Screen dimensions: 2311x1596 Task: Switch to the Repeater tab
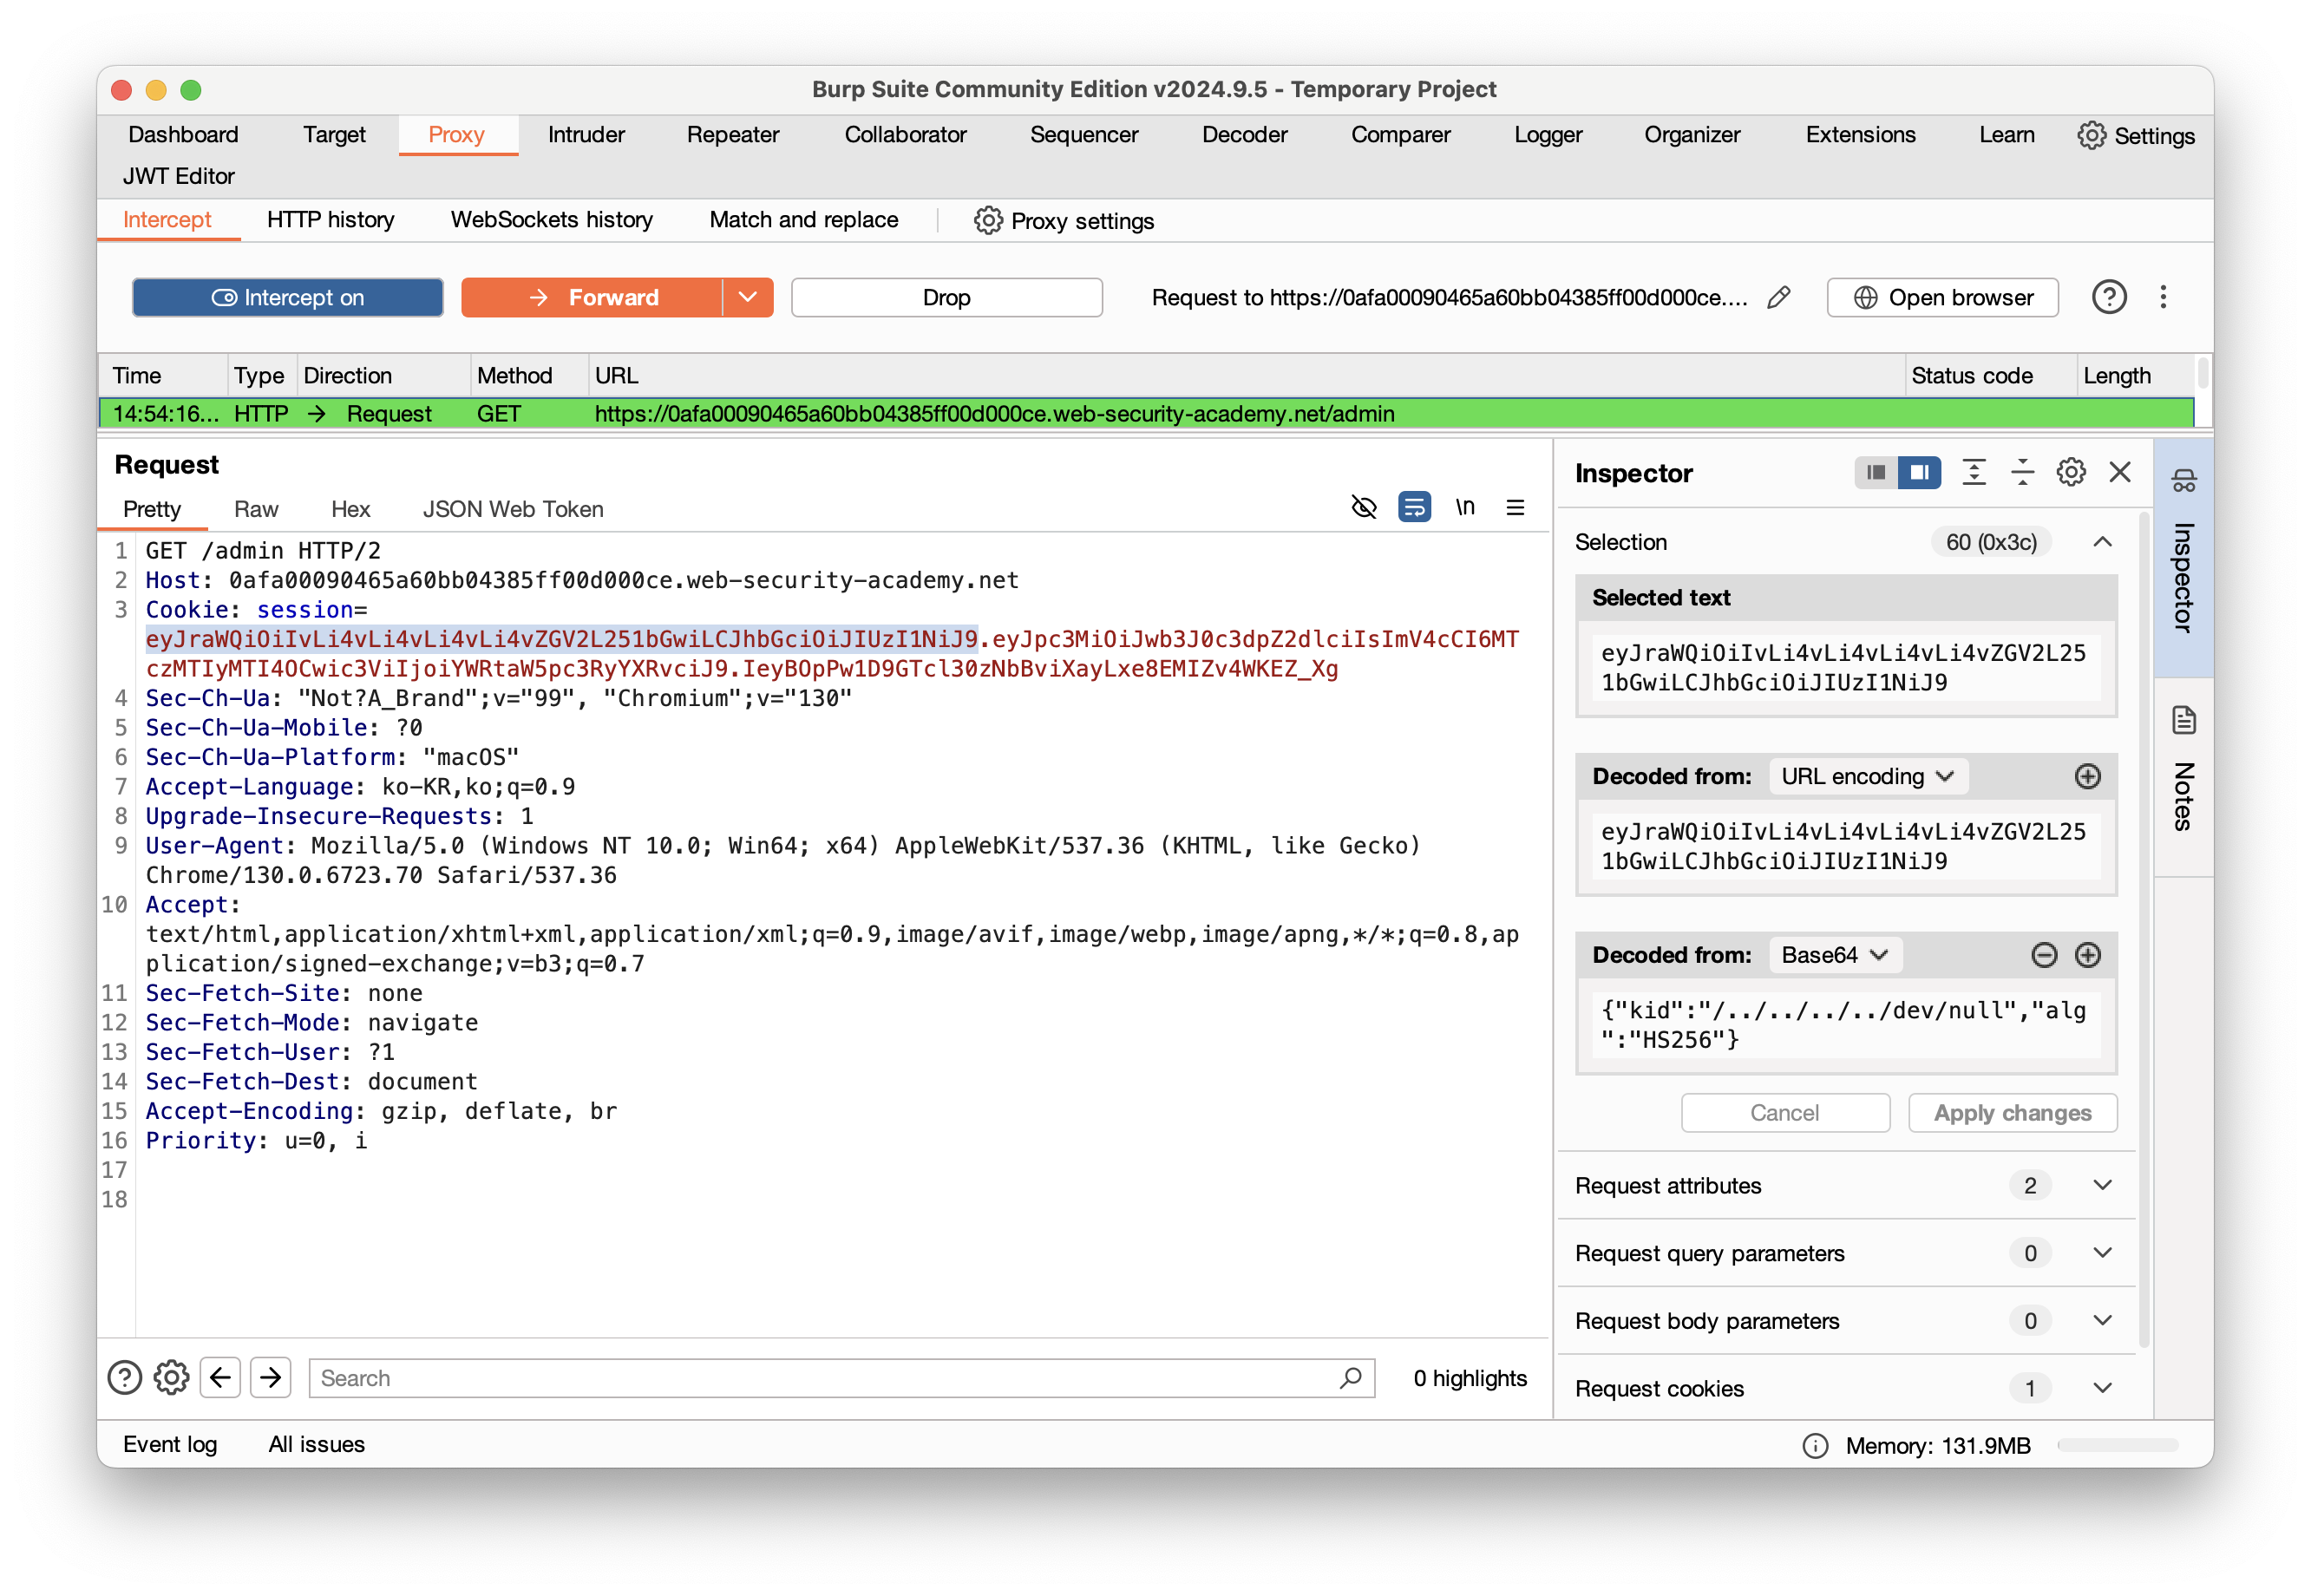coord(732,135)
